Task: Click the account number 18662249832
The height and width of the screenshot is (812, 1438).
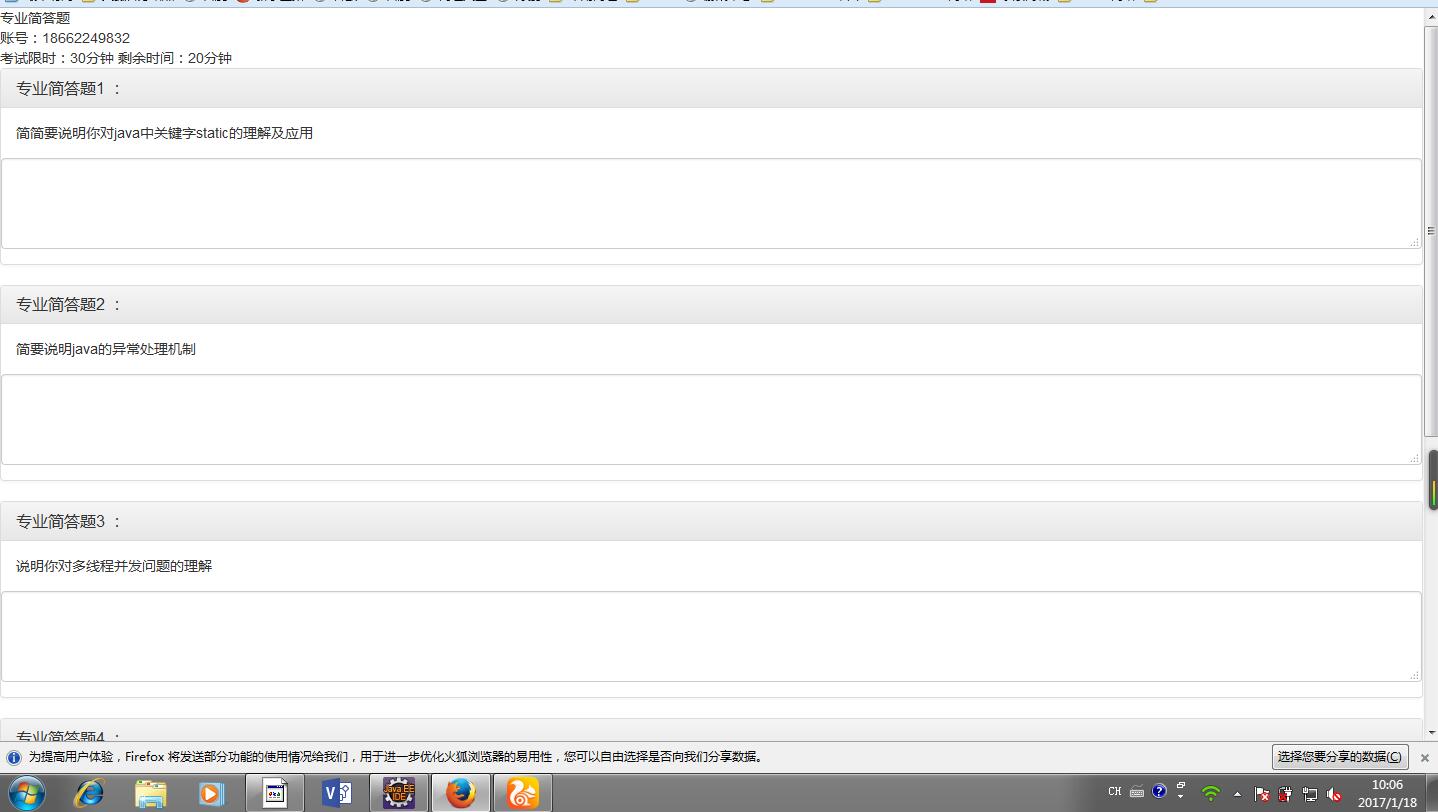Action: click(86, 38)
